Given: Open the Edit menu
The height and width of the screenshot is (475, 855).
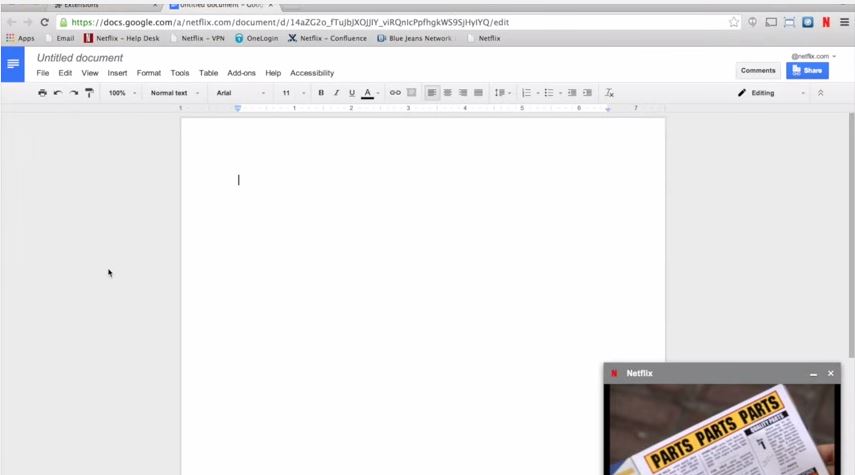Looking at the screenshot, I should (x=65, y=73).
